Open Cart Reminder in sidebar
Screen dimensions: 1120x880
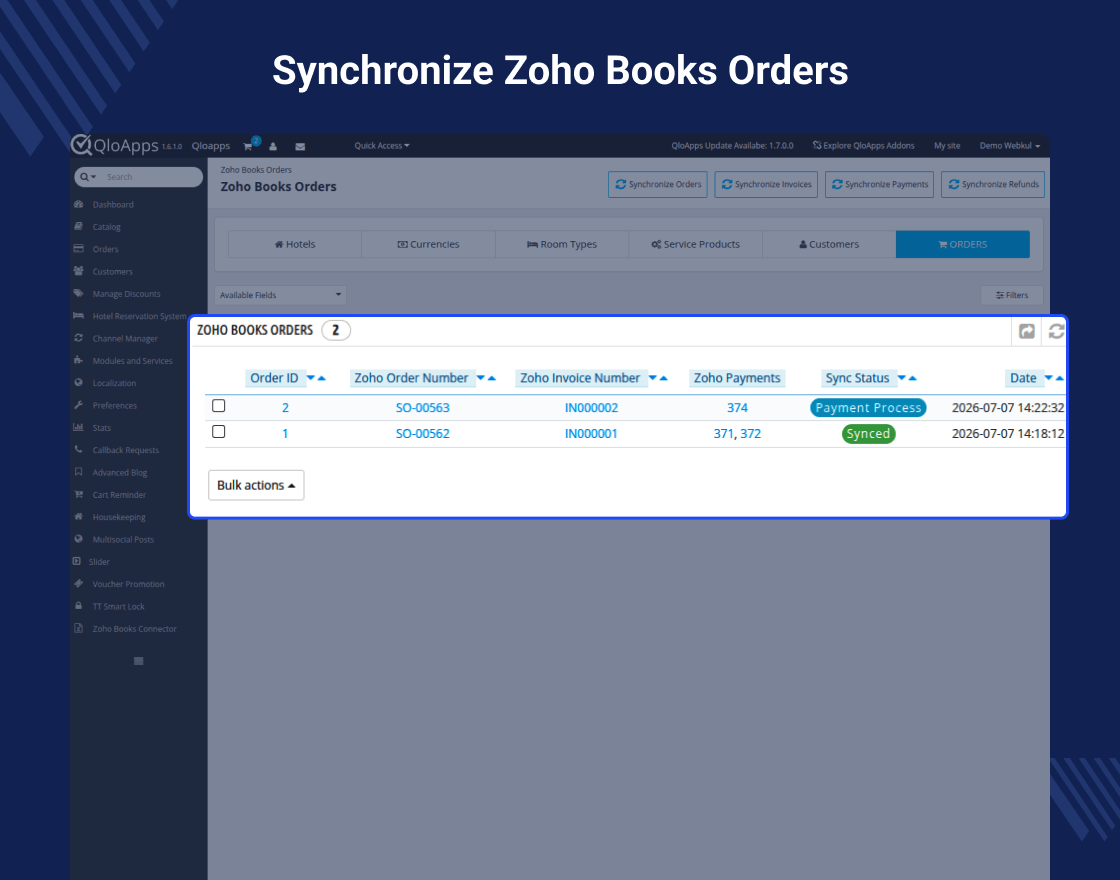(x=119, y=494)
